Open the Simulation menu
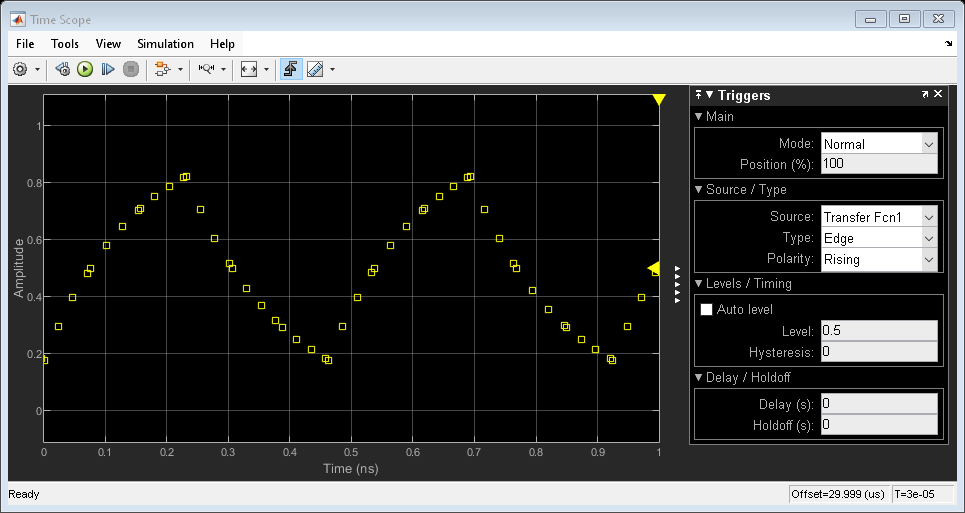This screenshot has height=513, width=965. 165,44
